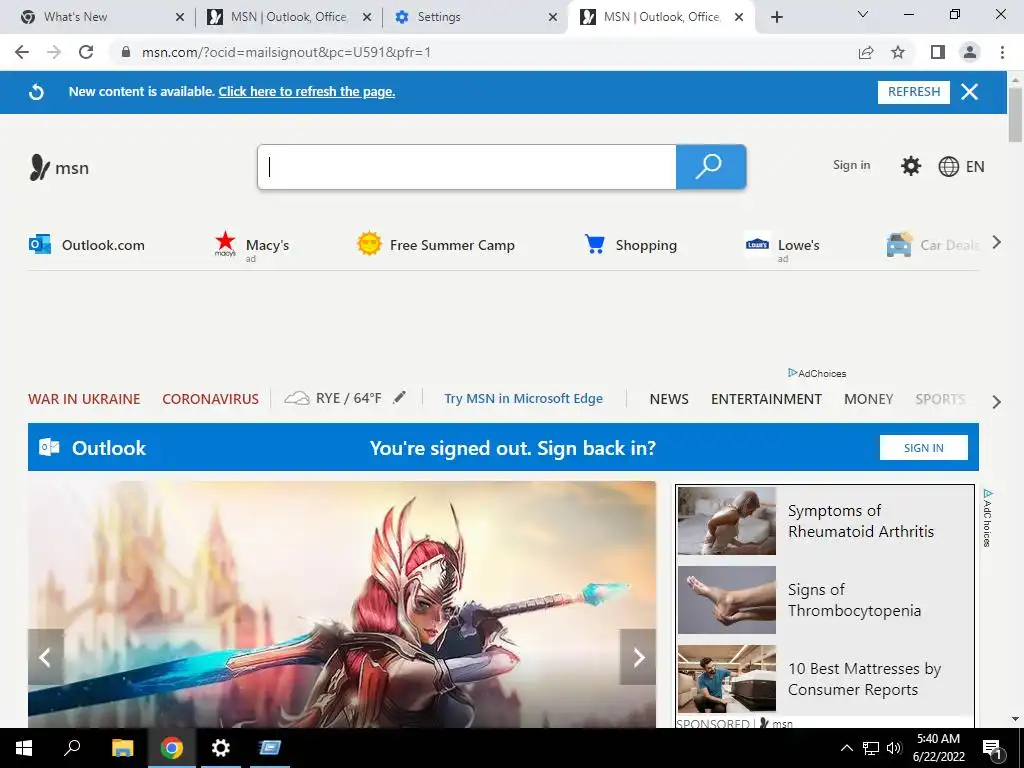This screenshot has height=768, width=1024.
Task: Click the page vertical scrollbar thumb
Action: (1015, 114)
